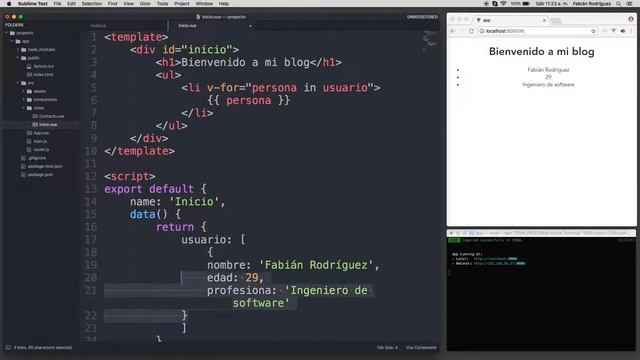
Task: Open the Window menu
Action: pos(204,4)
